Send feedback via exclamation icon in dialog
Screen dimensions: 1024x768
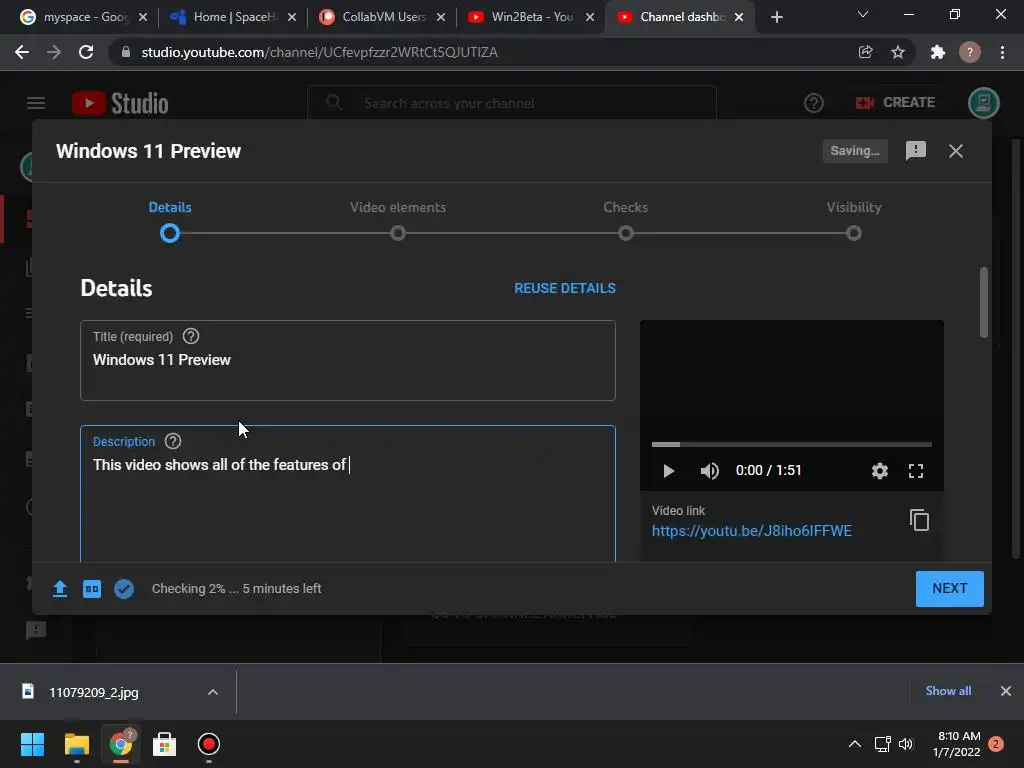point(916,151)
